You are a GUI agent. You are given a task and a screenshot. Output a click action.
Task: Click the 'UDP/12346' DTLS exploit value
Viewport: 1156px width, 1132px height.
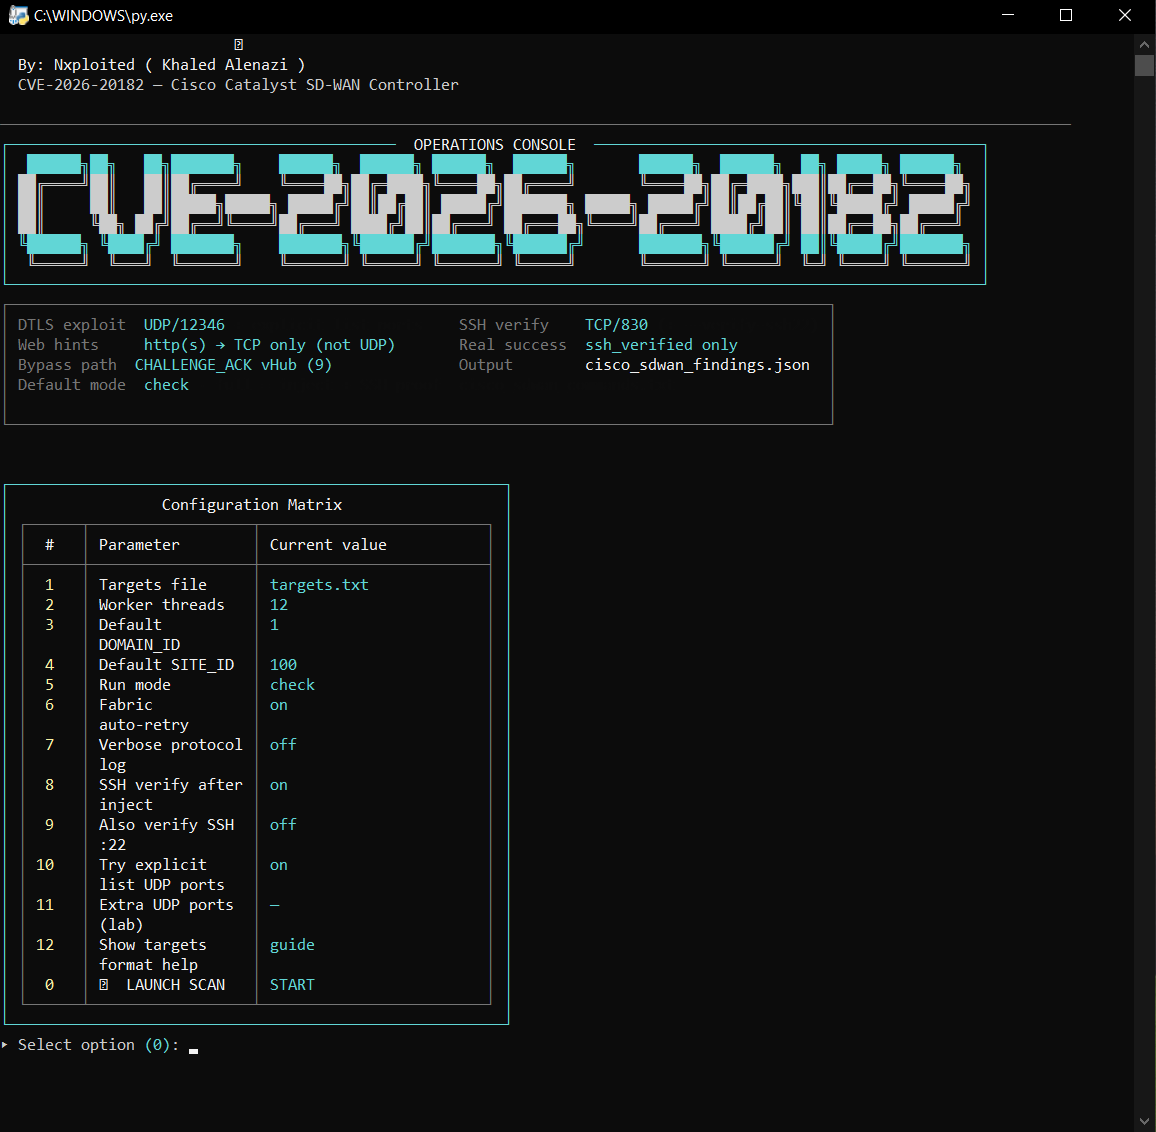tap(184, 324)
